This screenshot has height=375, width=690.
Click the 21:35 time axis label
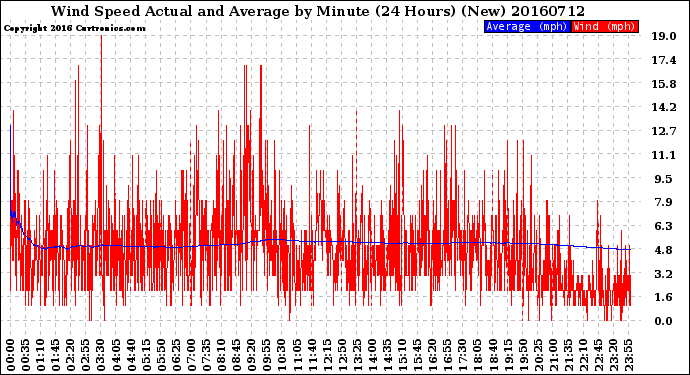pos(568,355)
